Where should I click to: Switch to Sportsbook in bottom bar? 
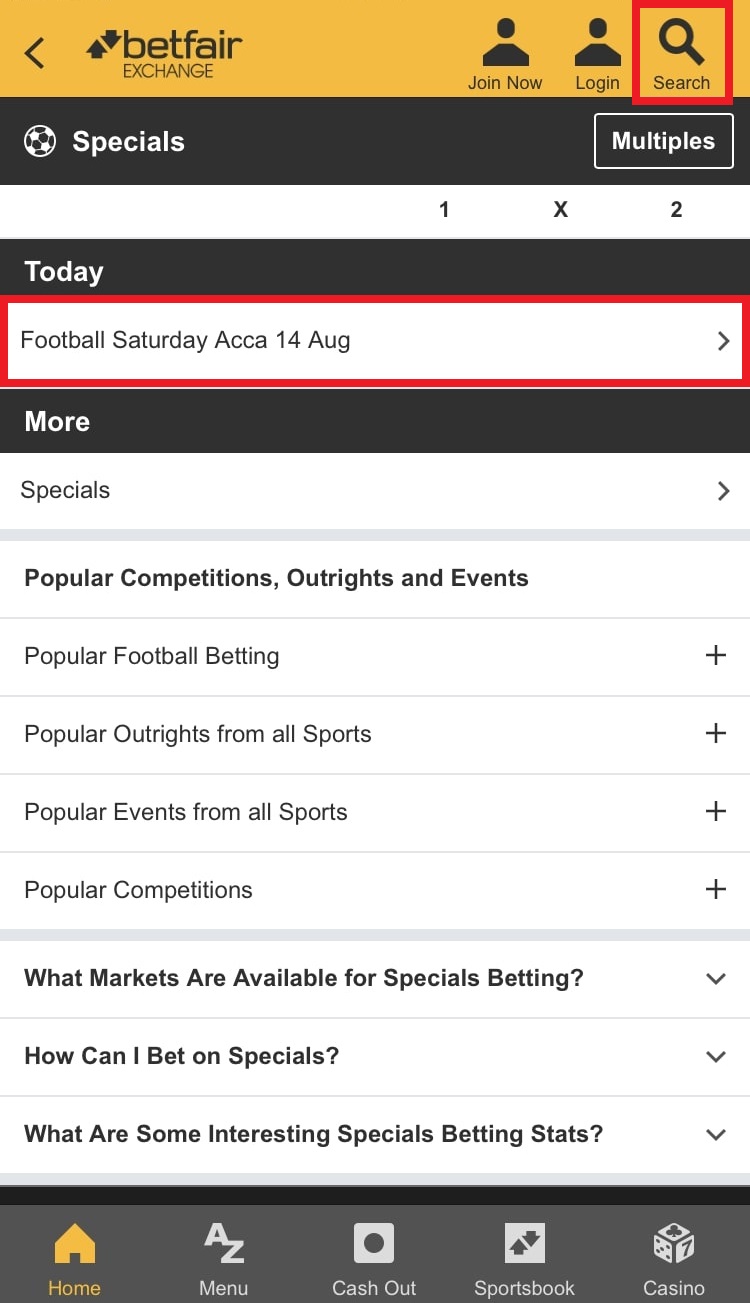point(524,1244)
